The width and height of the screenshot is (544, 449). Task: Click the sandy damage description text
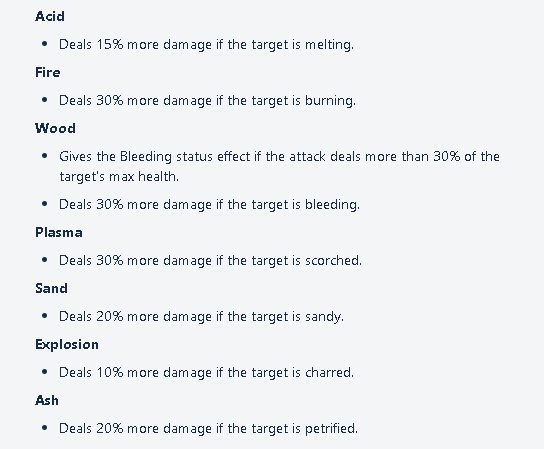point(202,316)
